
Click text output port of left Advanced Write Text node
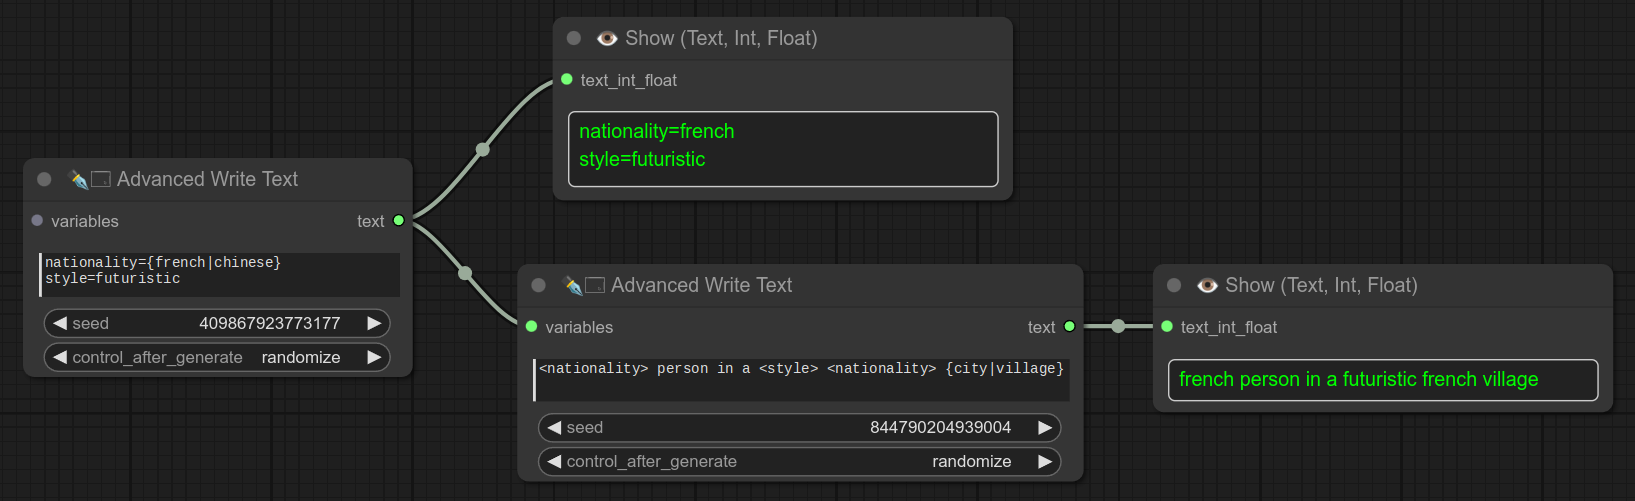pos(399,221)
